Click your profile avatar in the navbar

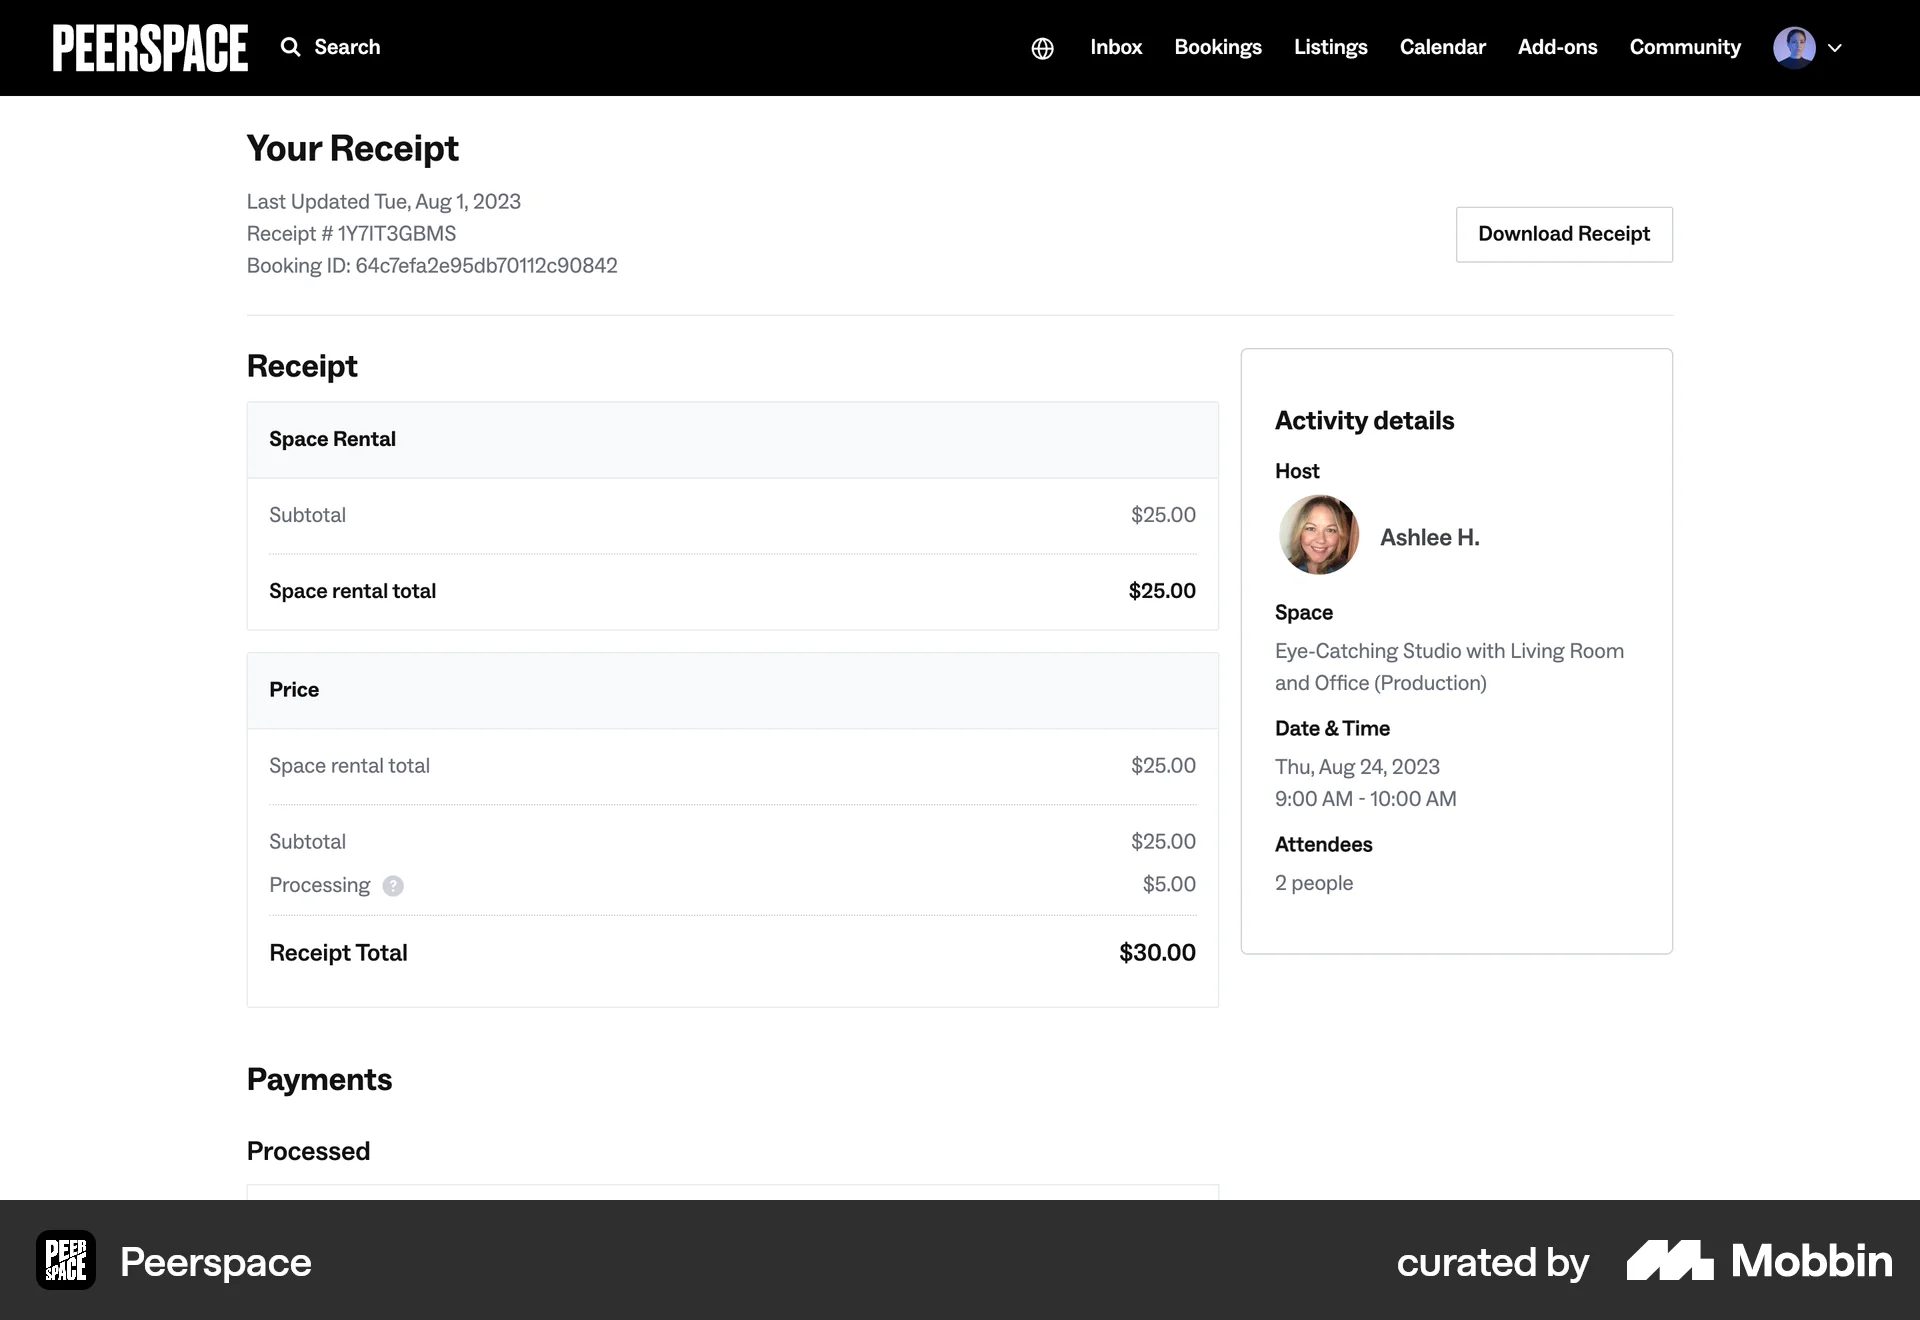[x=1796, y=47]
